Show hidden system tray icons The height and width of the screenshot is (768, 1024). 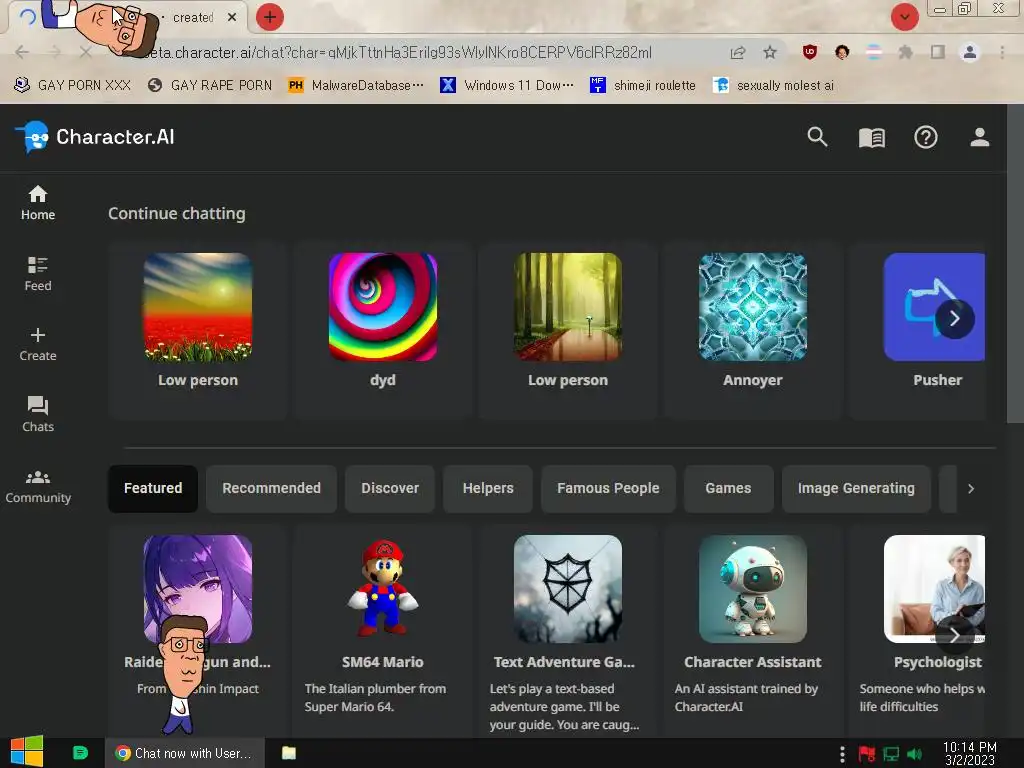[x=842, y=754]
